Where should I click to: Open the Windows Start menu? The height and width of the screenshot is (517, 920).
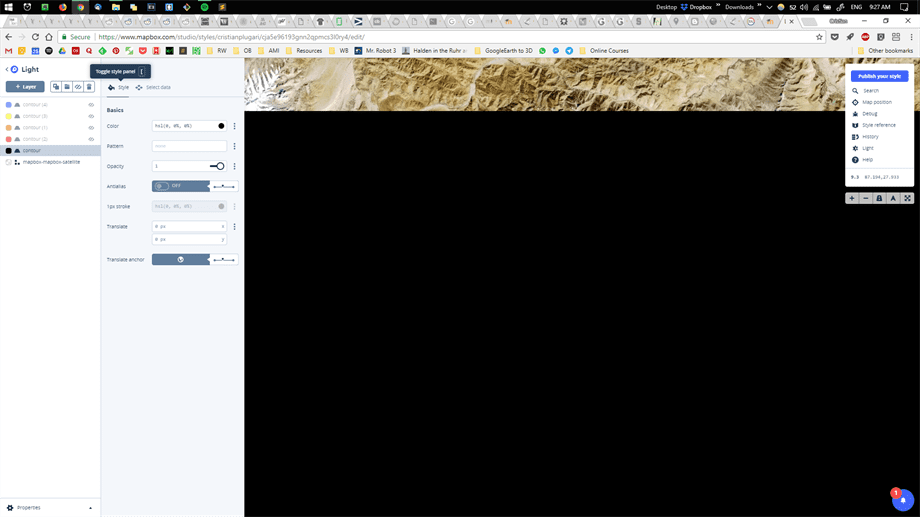pyautogui.click(x=9, y=7)
